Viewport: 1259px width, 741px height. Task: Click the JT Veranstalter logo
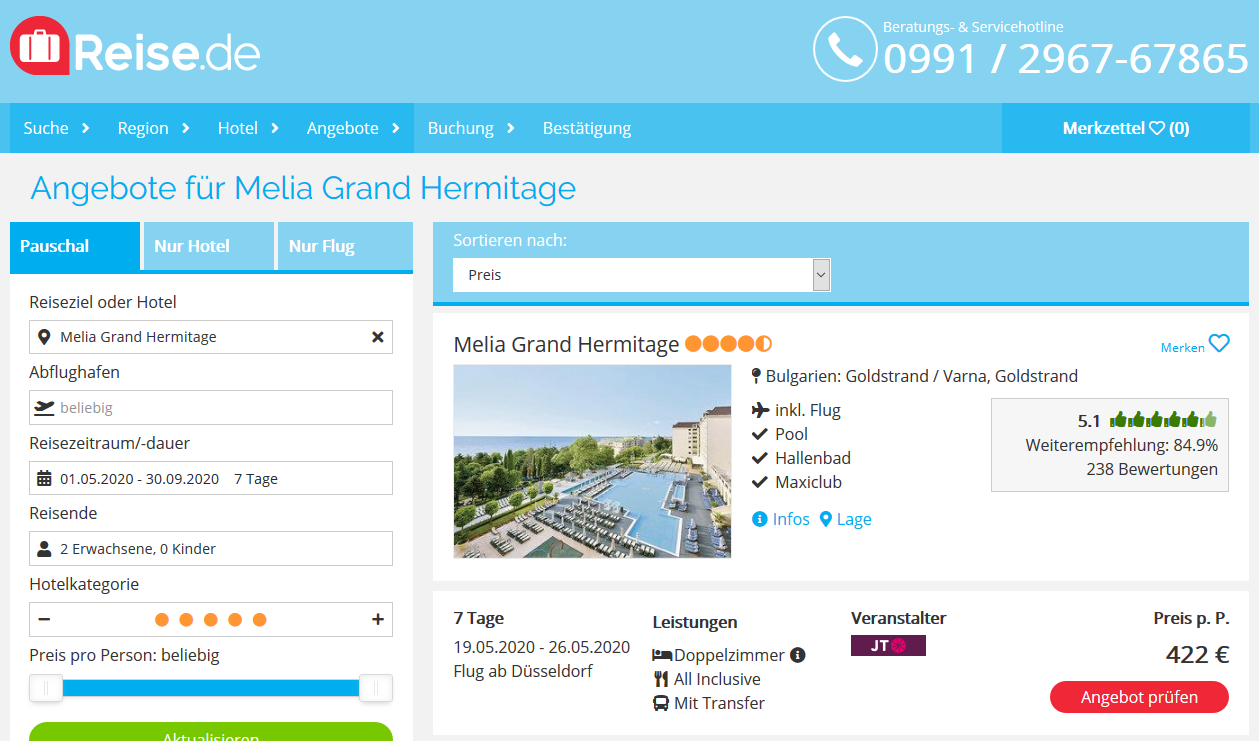[888, 646]
